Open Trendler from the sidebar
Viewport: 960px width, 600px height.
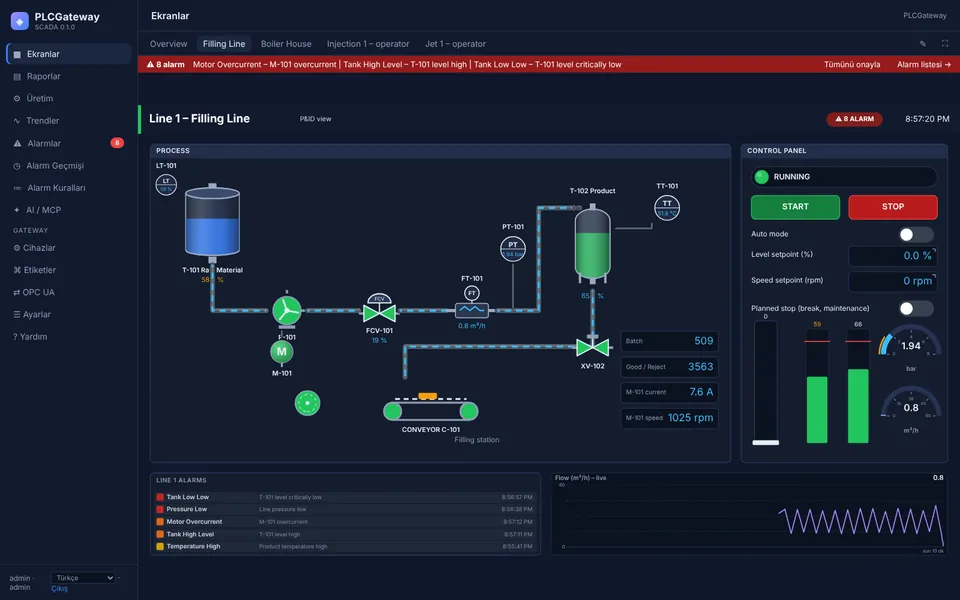tap(69, 121)
